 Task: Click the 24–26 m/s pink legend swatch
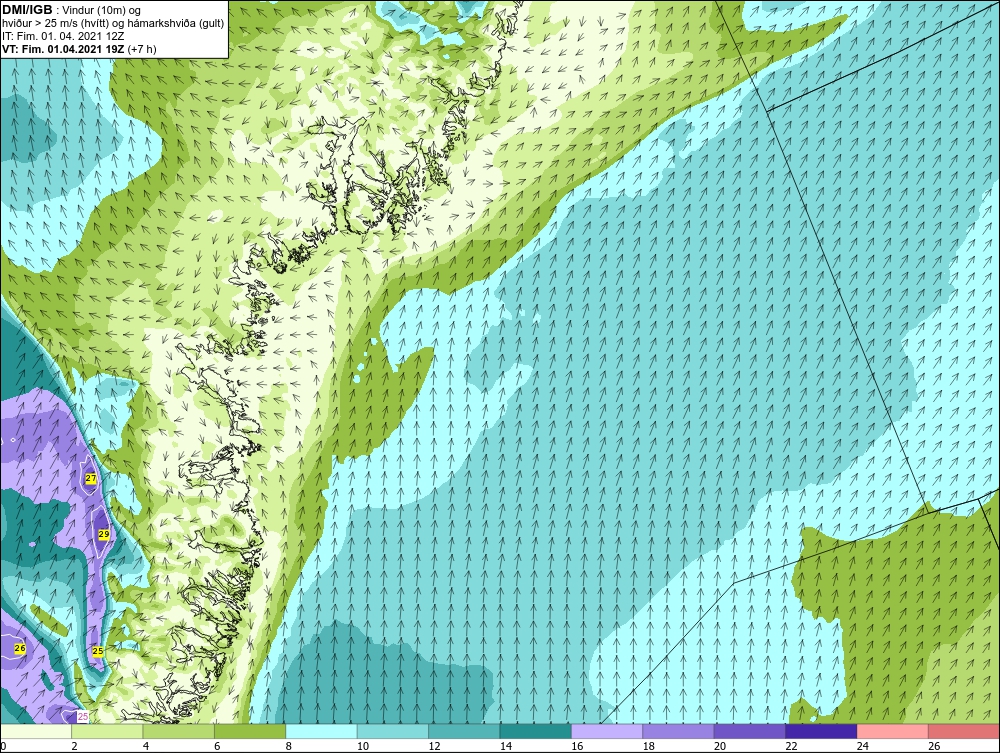[893, 731]
